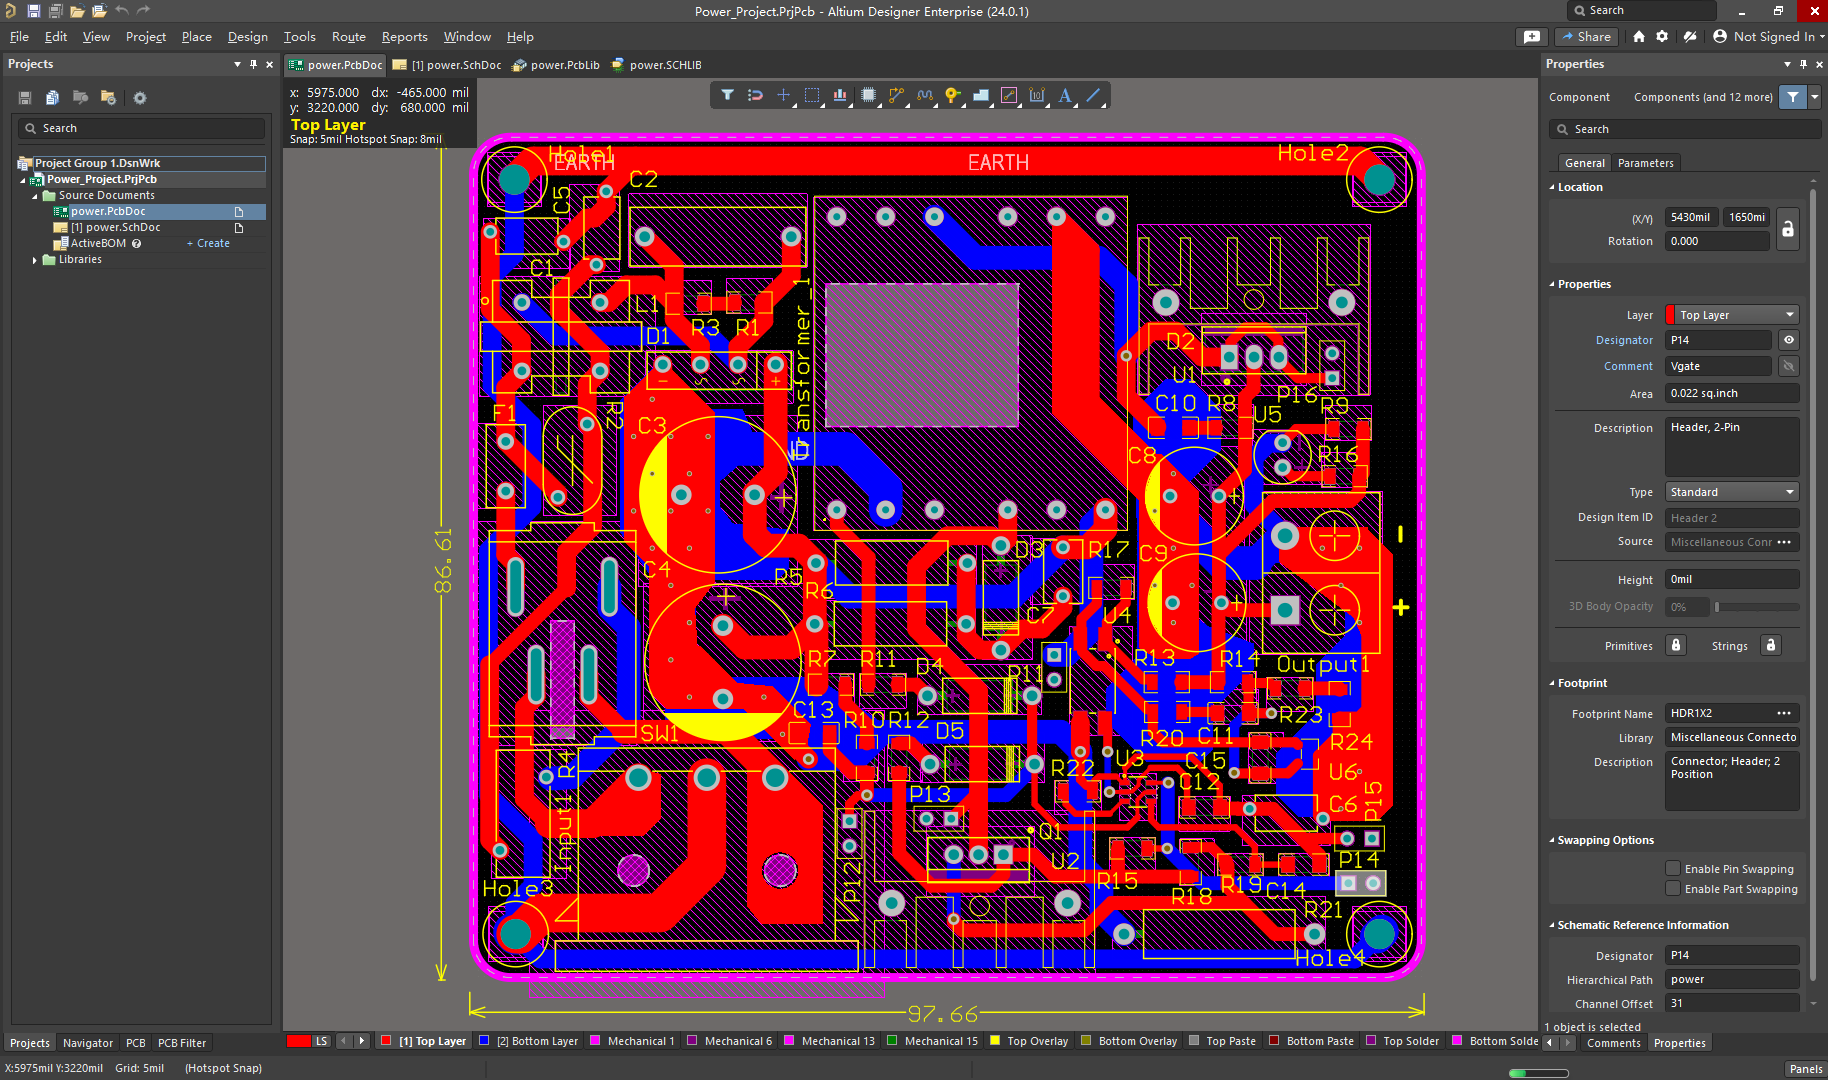Toggle Designator visibility eye icon
This screenshot has height=1080, width=1828.
click(x=1789, y=340)
